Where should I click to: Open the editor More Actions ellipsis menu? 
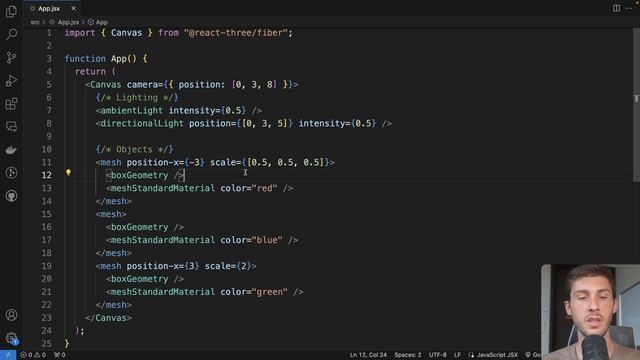(x=629, y=8)
